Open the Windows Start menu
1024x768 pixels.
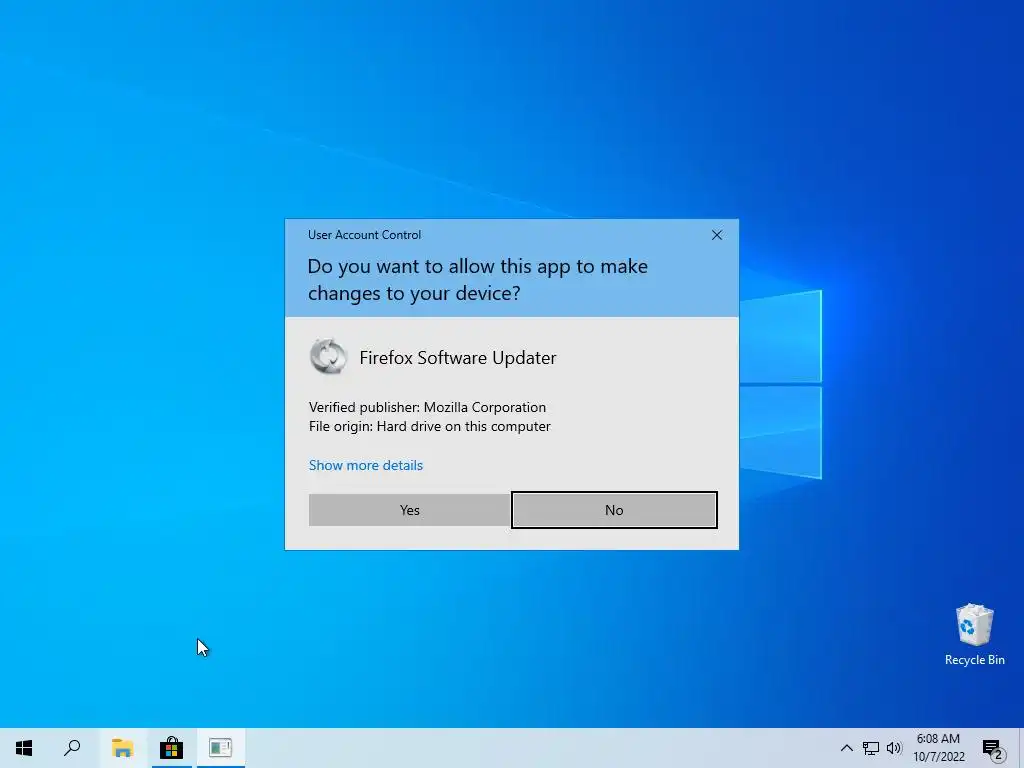[x=24, y=748]
